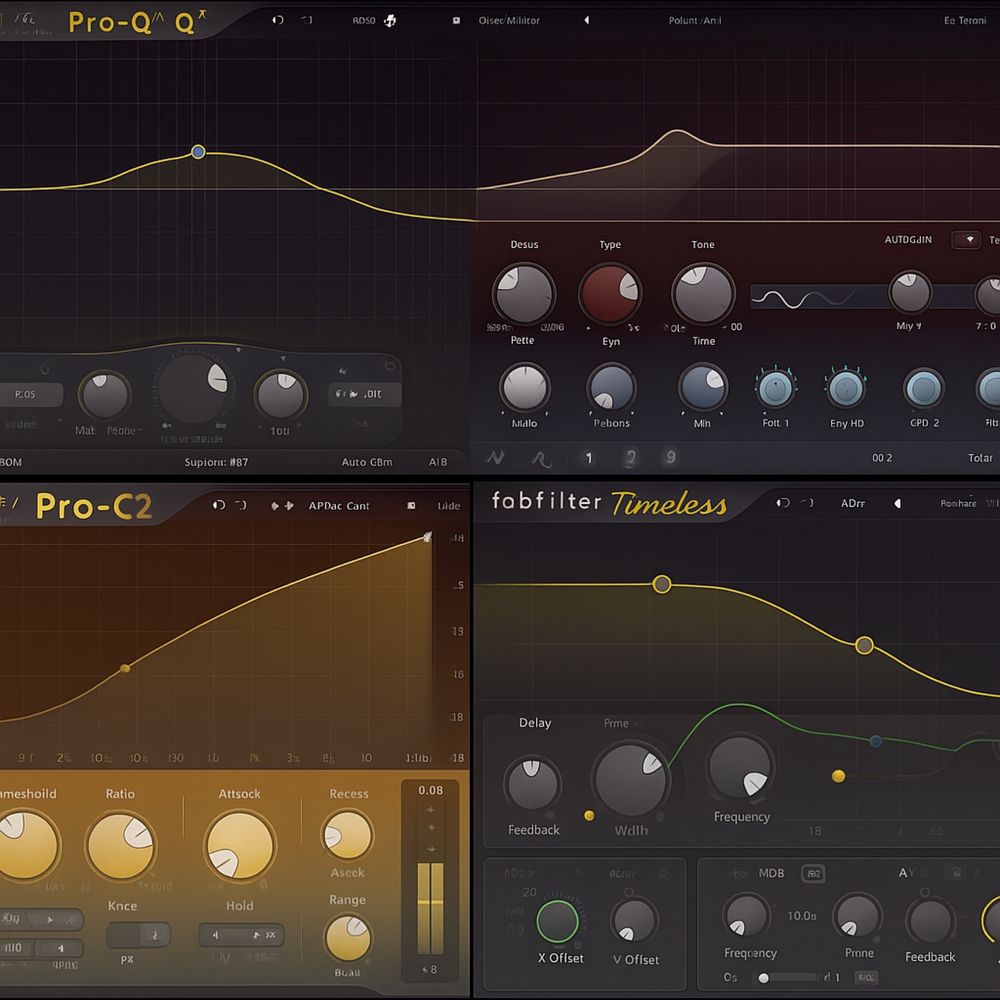The image size is (1000, 1000).
Task: Click the V Offset knob
Action: coord(634,920)
